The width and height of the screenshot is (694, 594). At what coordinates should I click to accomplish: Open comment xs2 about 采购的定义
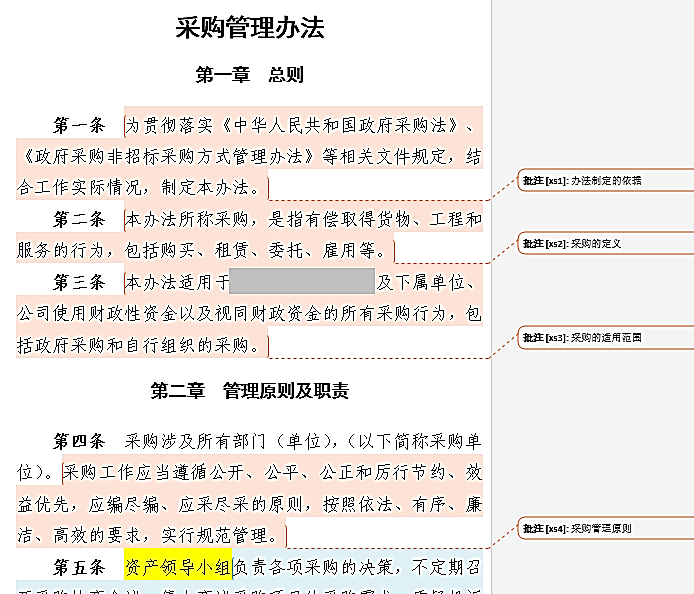[605, 243]
